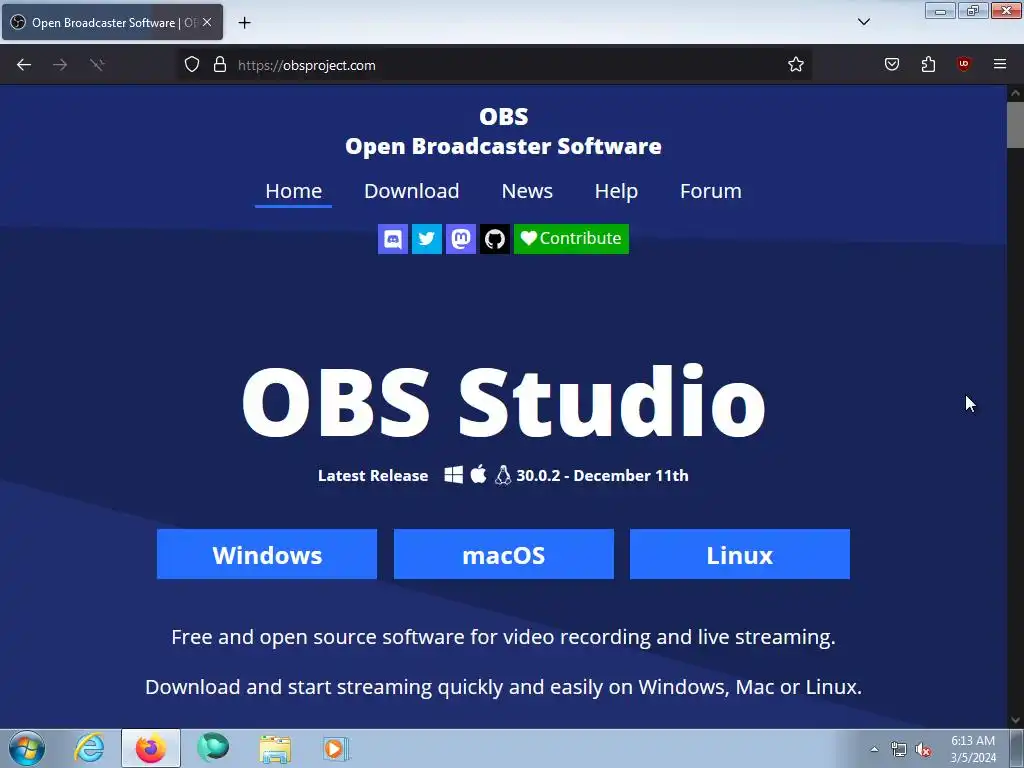Viewport: 1024px width, 768px height.
Task: Save page to Pocket icon
Action: tap(892, 64)
